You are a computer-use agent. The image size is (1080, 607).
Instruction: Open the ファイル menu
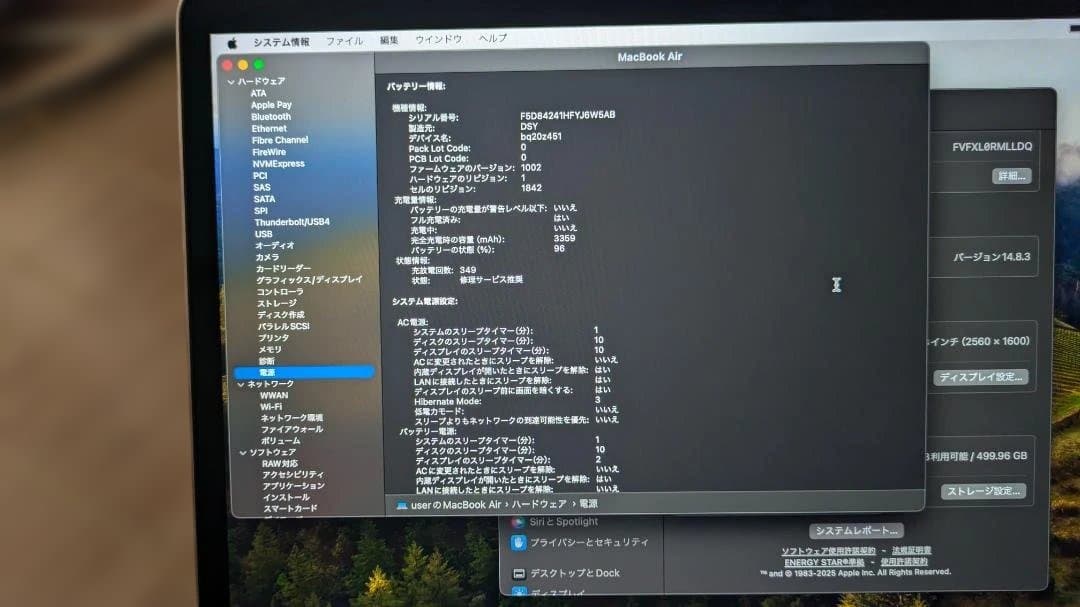(345, 42)
